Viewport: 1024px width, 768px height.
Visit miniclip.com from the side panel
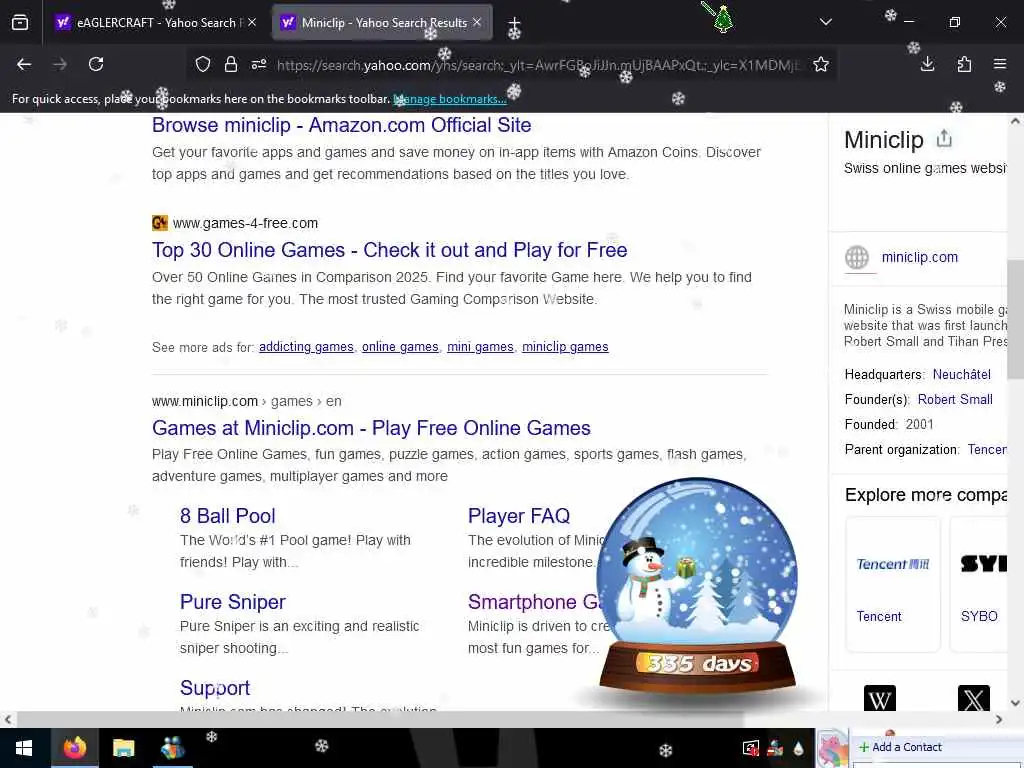920,257
